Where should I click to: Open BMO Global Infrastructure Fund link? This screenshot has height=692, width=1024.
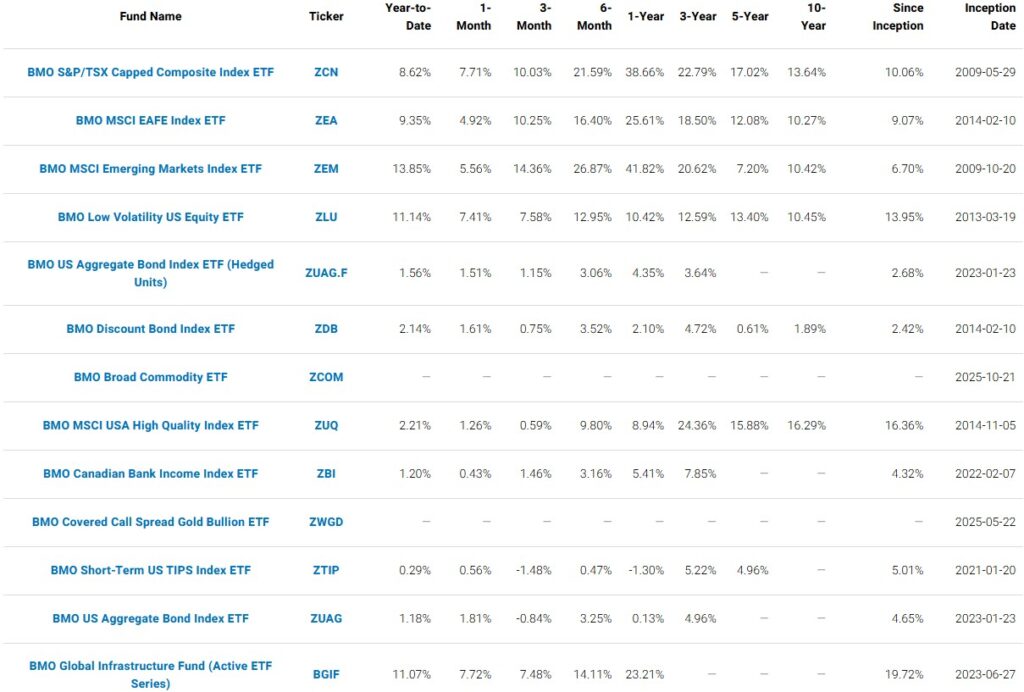point(150,665)
